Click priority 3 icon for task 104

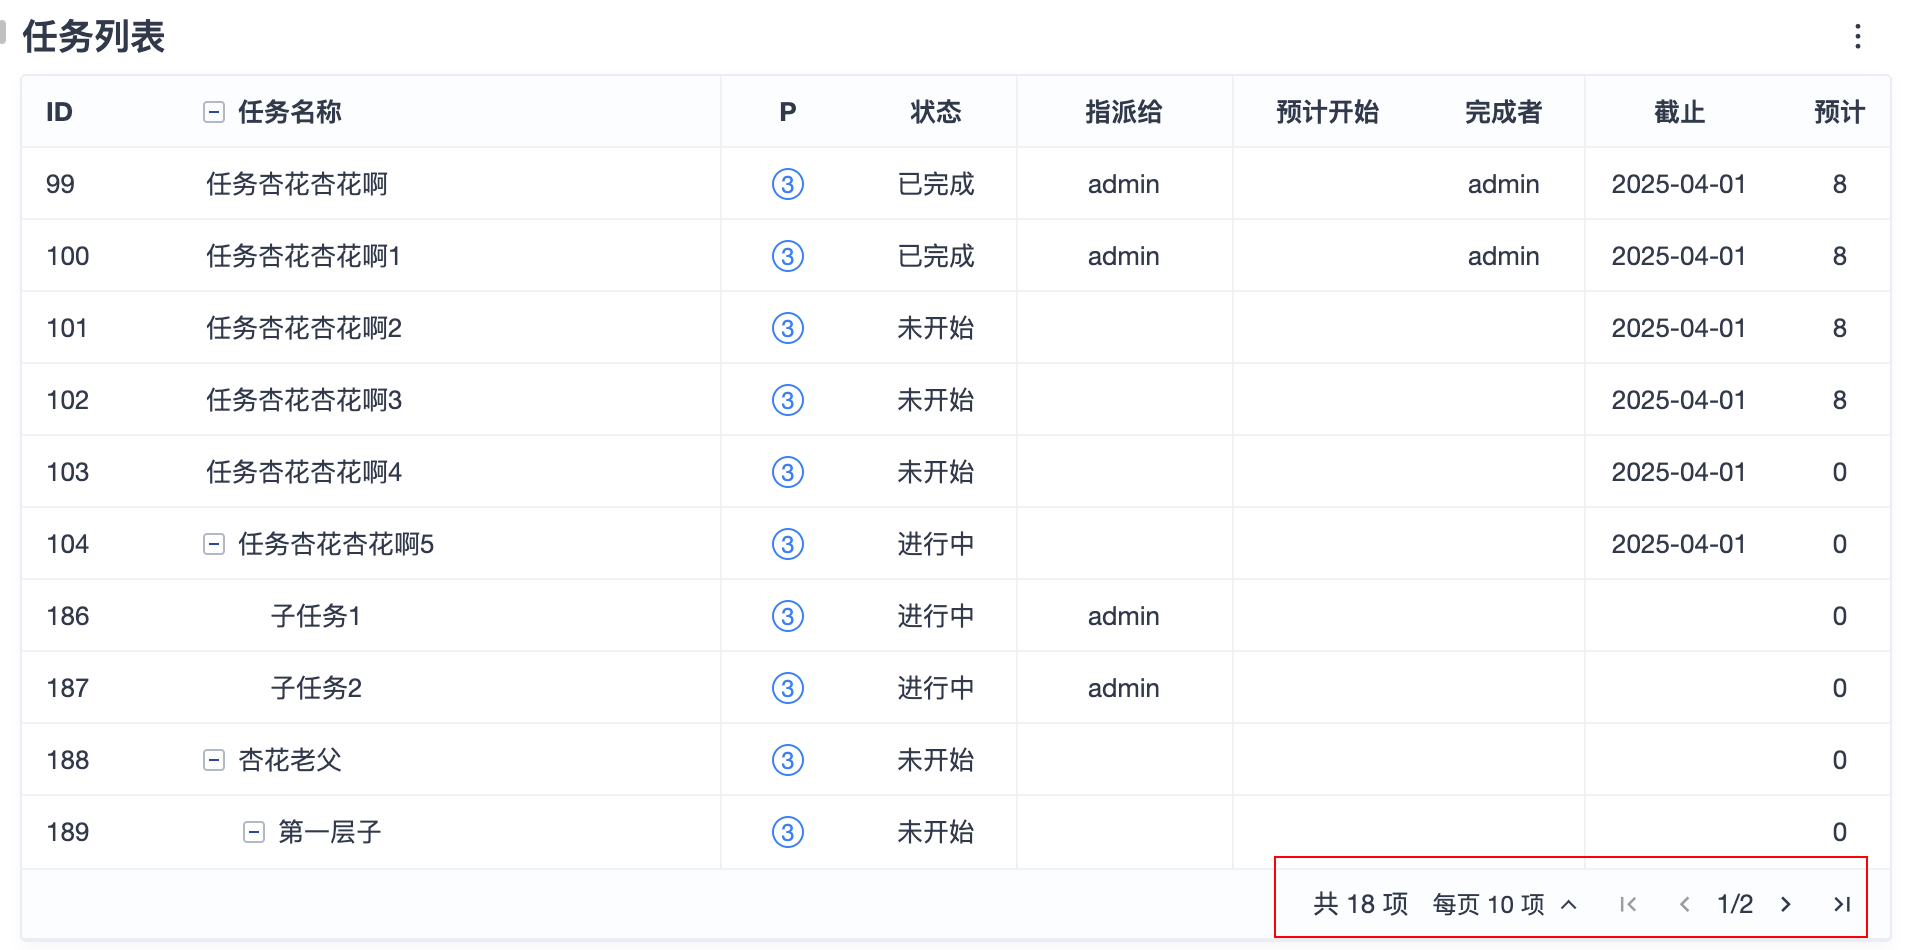click(788, 544)
